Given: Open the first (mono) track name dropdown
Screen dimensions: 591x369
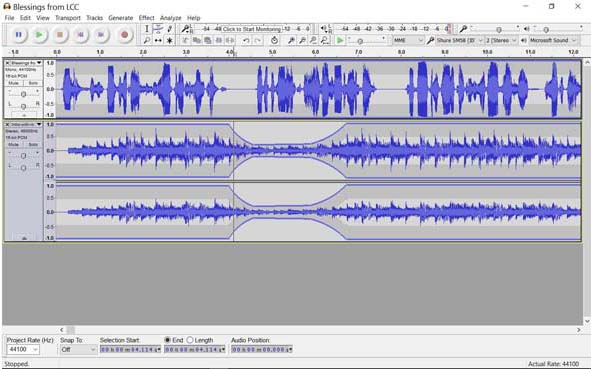Looking at the screenshot, I should (26, 63).
